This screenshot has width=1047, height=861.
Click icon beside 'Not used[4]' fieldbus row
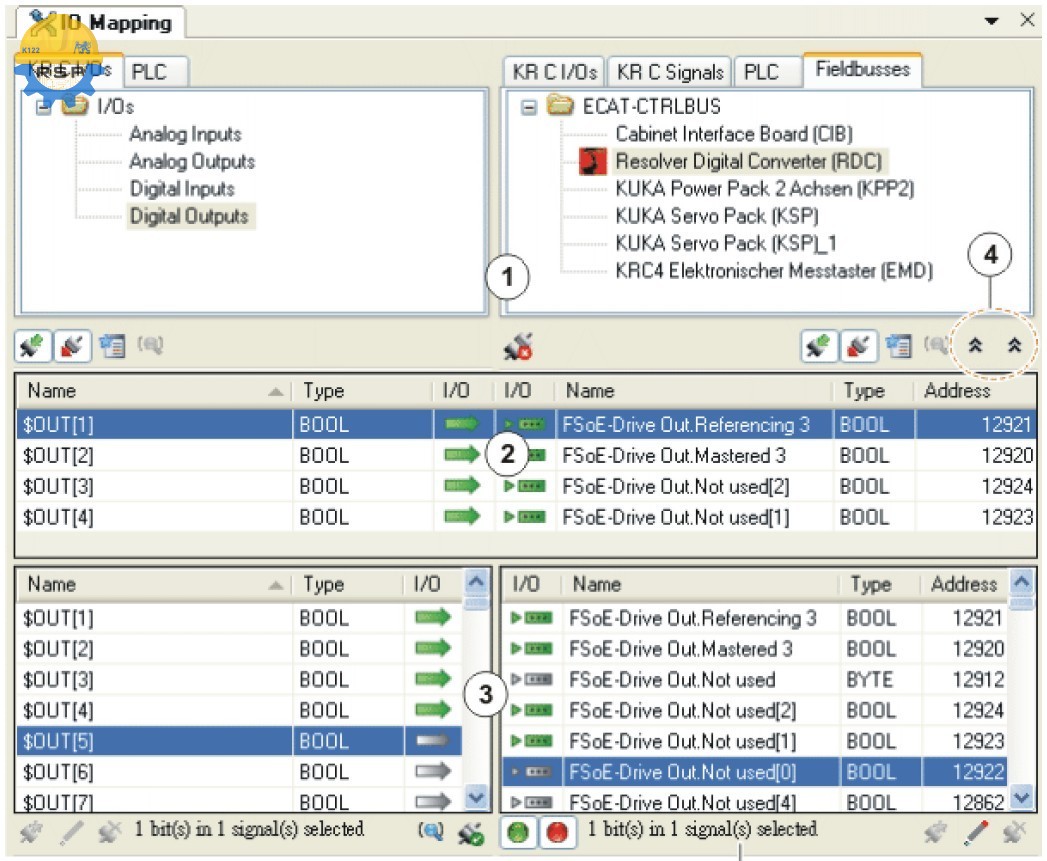(x=532, y=802)
